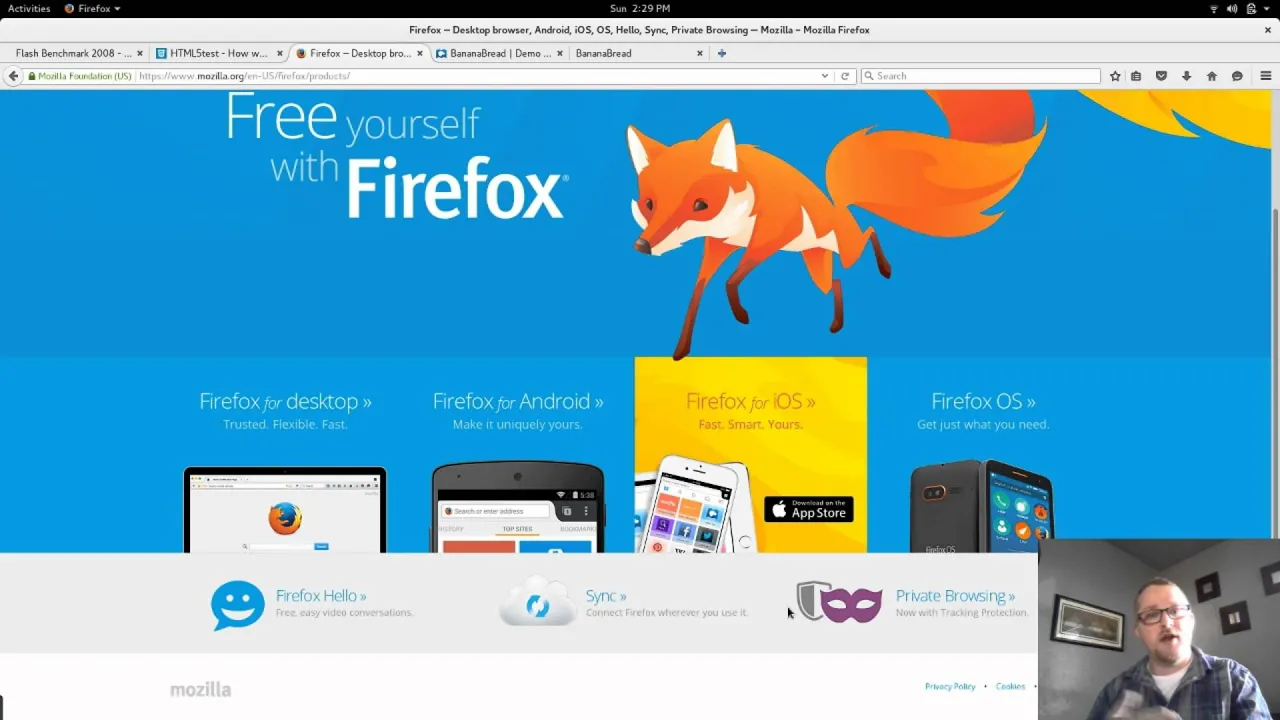1280x720 pixels.
Task: Reload the page with the refresh icon
Action: (x=845, y=76)
